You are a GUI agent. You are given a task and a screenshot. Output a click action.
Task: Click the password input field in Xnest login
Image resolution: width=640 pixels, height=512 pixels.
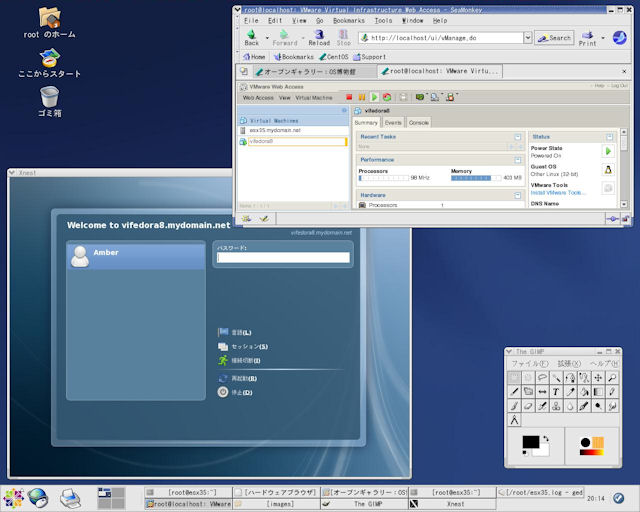[283, 258]
